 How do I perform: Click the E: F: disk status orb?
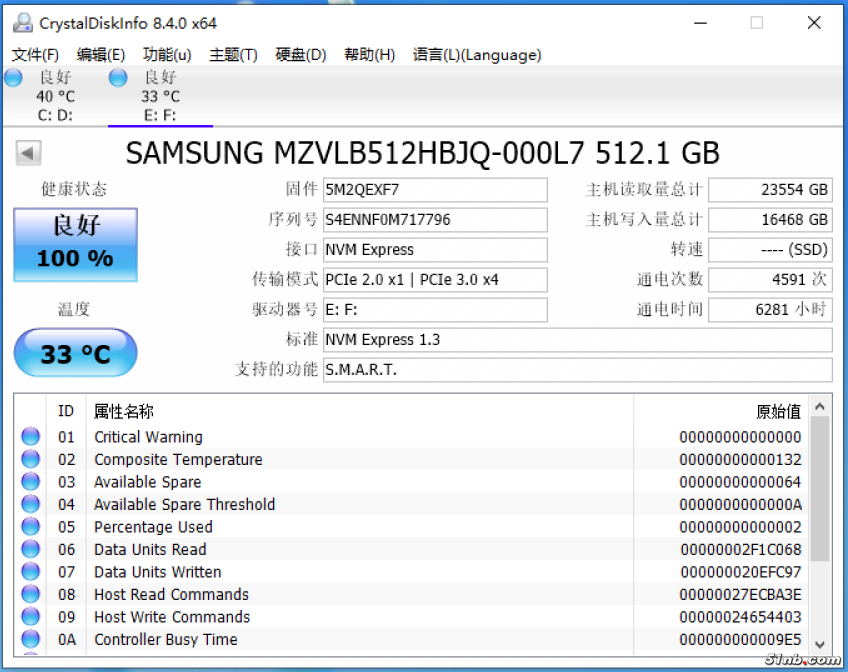[x=118, y=78]
